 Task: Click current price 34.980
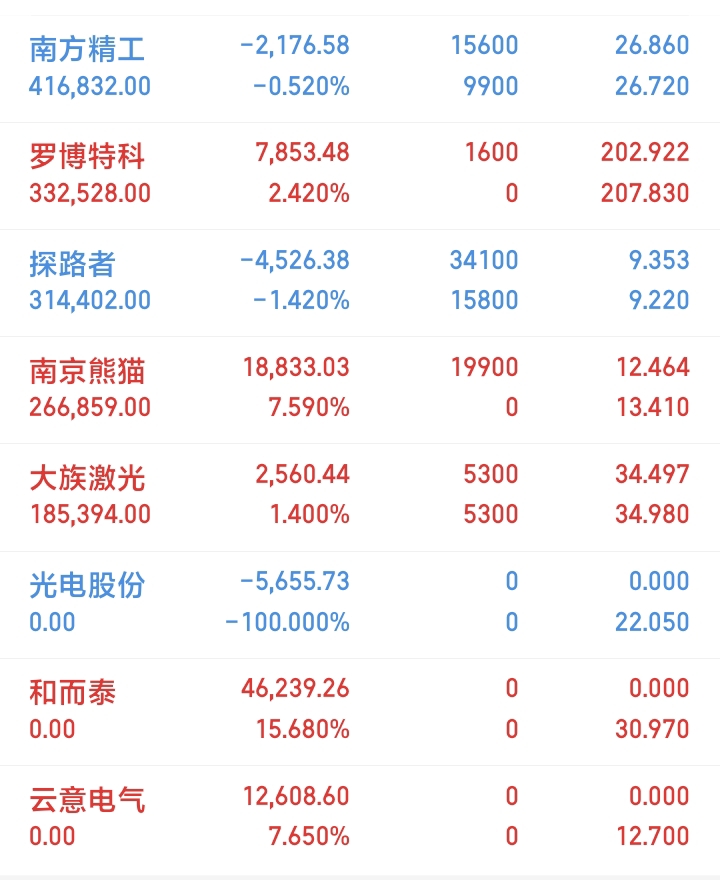click(x=652, y=514)
